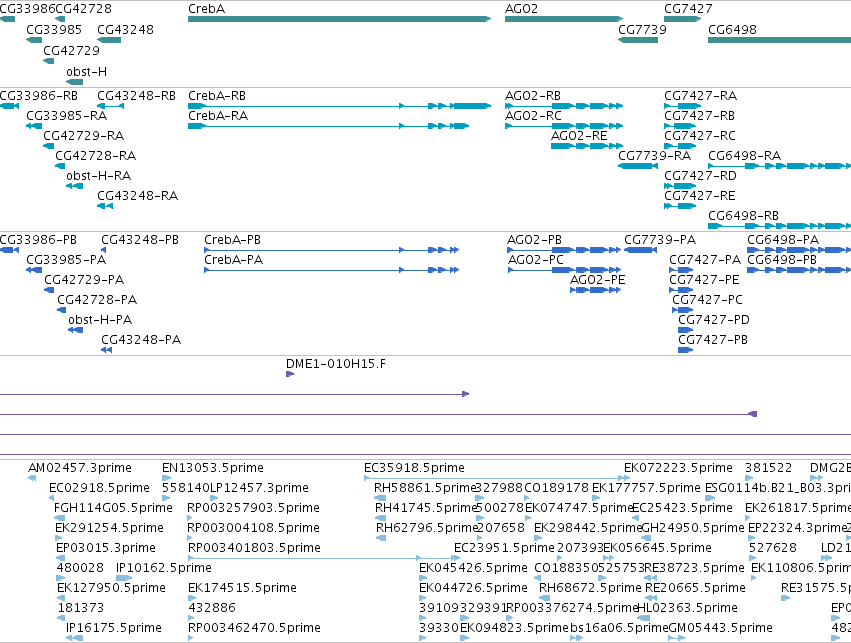The height and width of the screenshot is (643, 851).
Task: Select the obst-H-RA transcript label
Action: click(99, 176)
